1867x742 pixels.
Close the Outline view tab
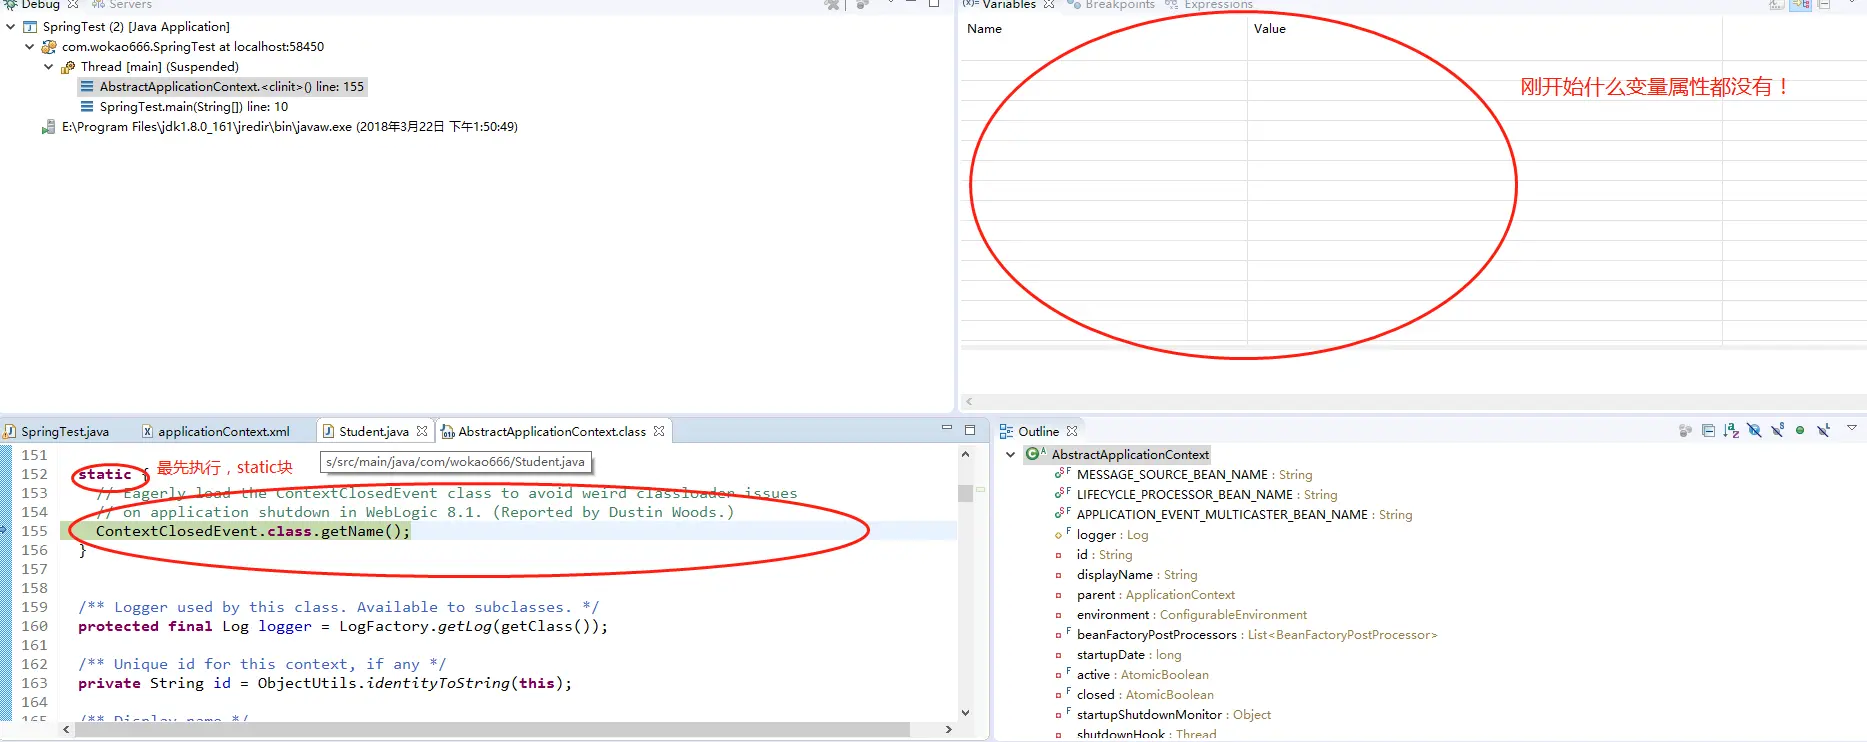pos(1072,431)
